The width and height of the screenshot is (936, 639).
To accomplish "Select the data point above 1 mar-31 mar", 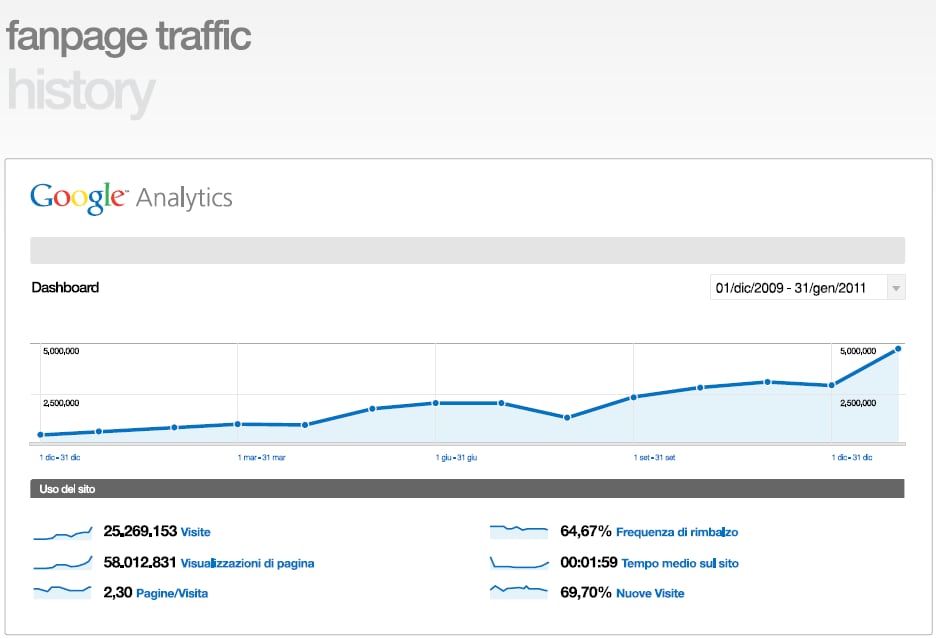I will pos(238,424).
